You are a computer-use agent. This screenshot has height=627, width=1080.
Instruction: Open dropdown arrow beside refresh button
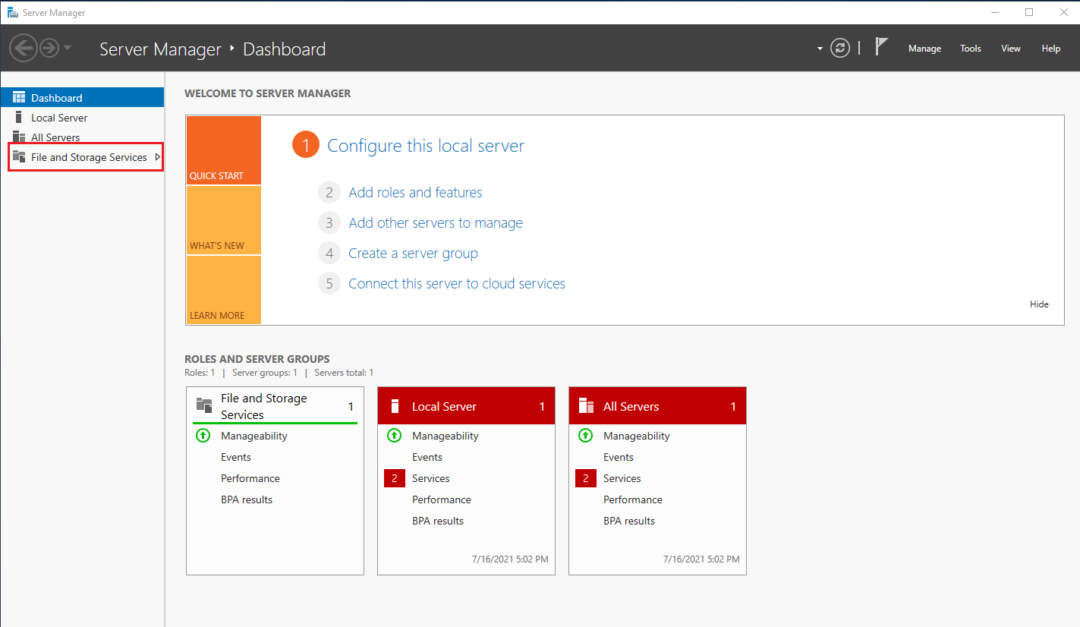coord(820,48)
